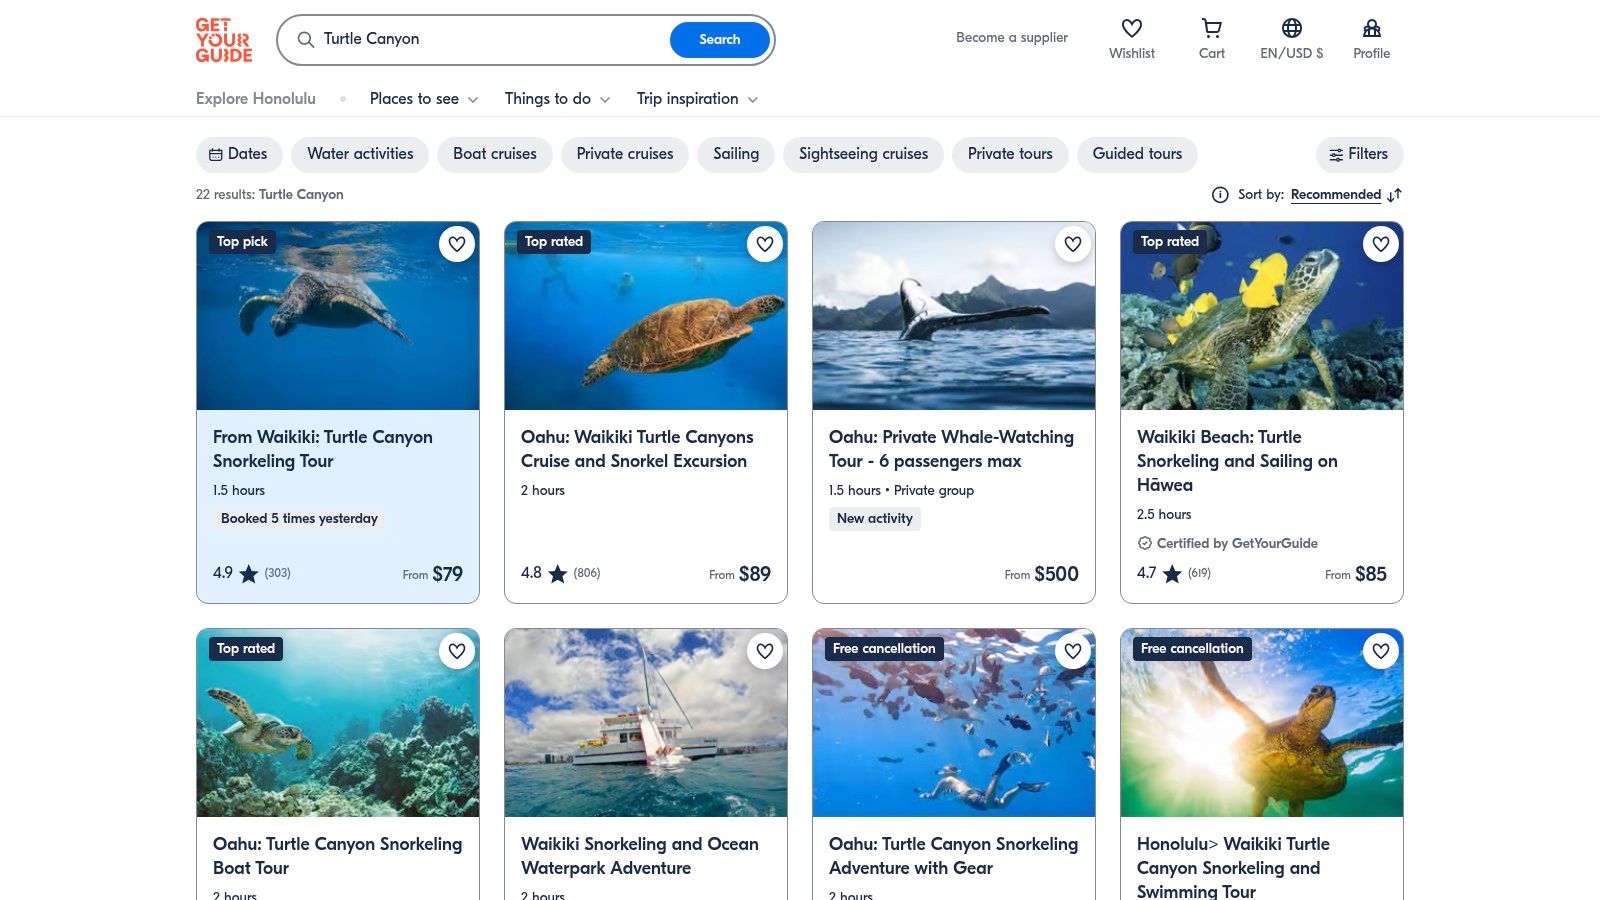Click the New activity label
The width and height of the screenshot is (1600, 900).
(x=875, y=519)
